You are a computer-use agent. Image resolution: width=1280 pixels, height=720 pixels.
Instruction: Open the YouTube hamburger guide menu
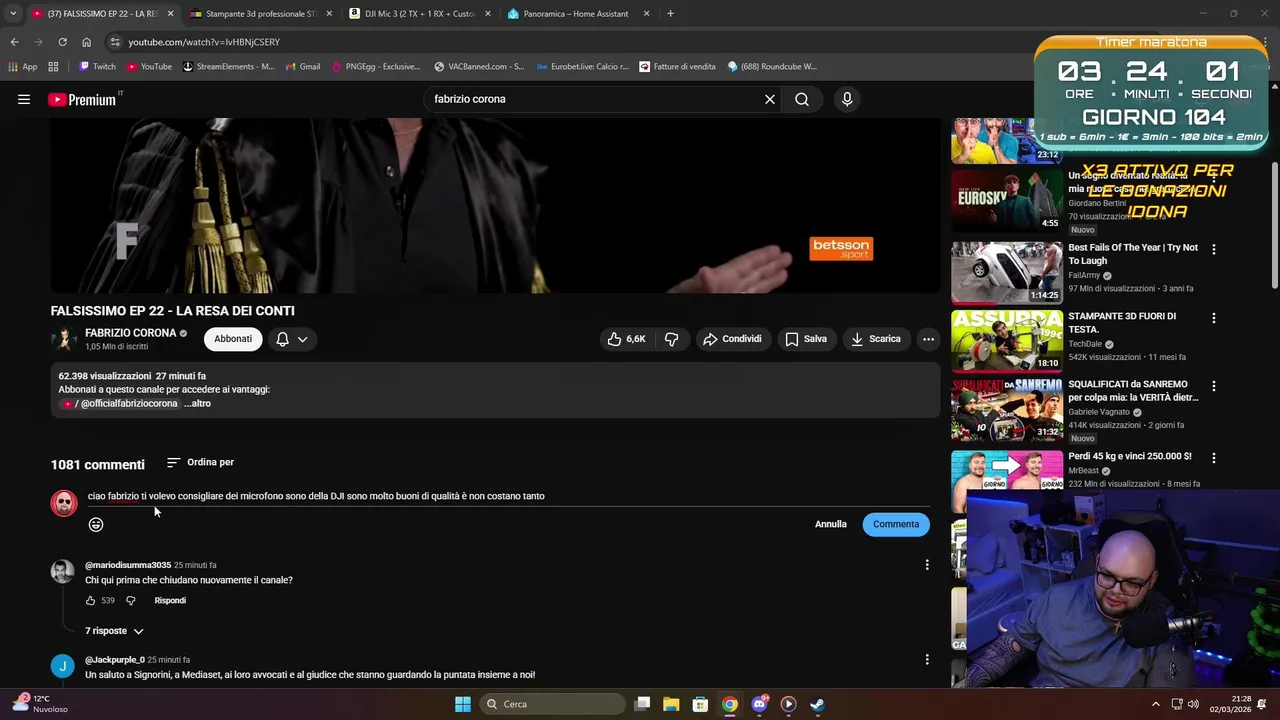(x=24, y=99)
